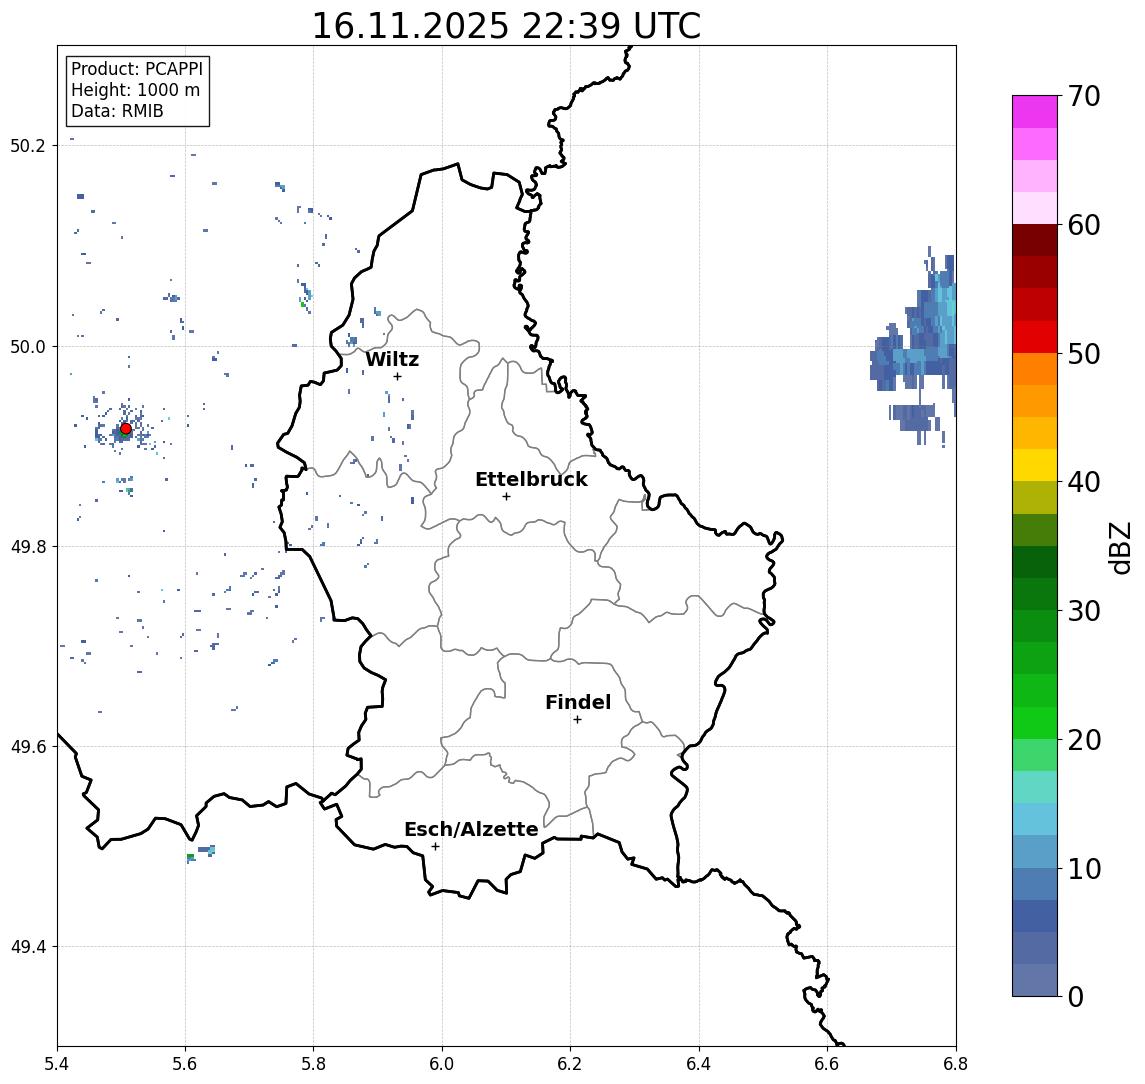1145x1084 pixels.
Task: Click the latitude tick label 49.6
Action: pos(28,747)
